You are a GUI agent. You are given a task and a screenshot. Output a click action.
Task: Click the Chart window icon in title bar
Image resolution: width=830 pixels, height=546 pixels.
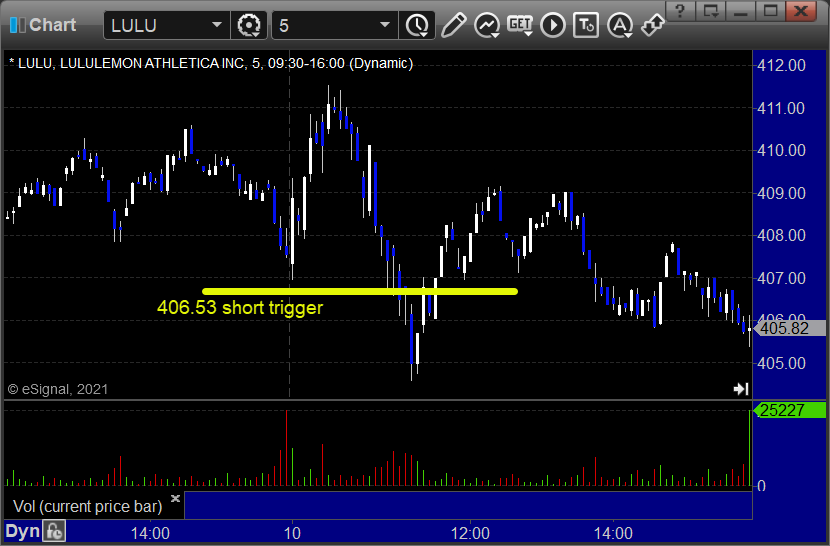(x=17, y=25)
